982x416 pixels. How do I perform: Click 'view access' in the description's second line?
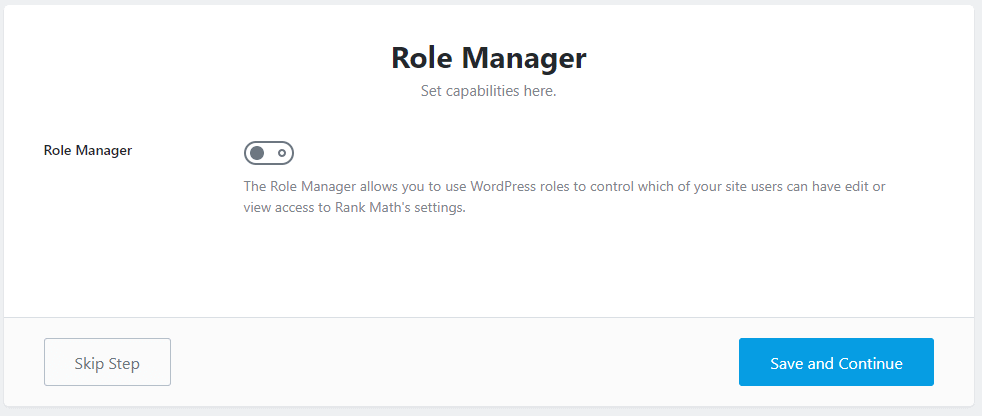280,209
